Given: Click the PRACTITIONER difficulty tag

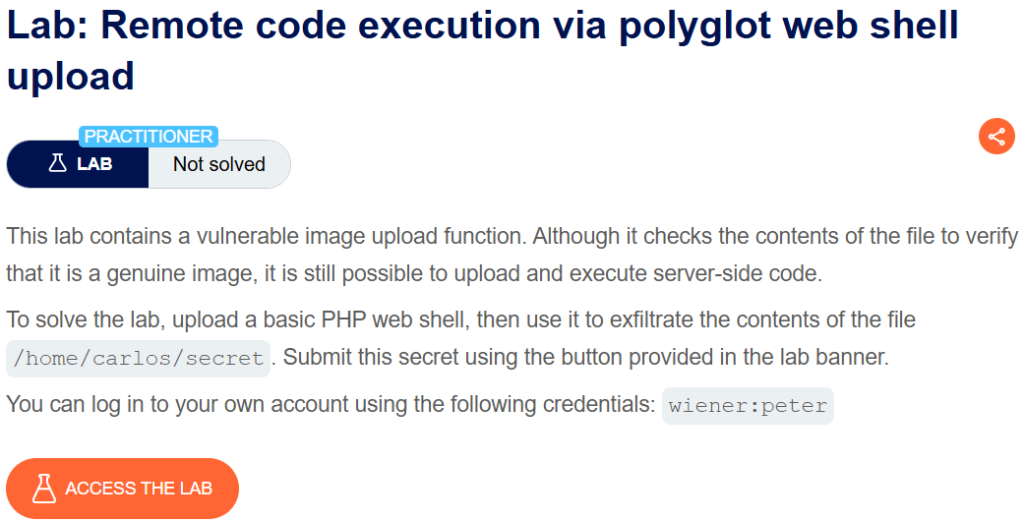Looking at the screenshot, I should (x=148, y=136).
